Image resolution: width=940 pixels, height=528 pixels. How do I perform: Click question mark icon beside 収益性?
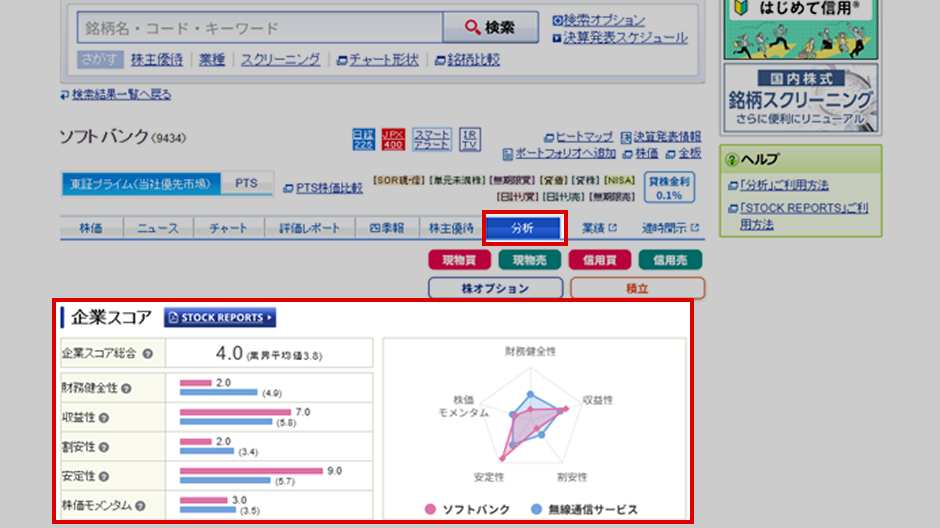pyautogui.click(x=103, y=418)
